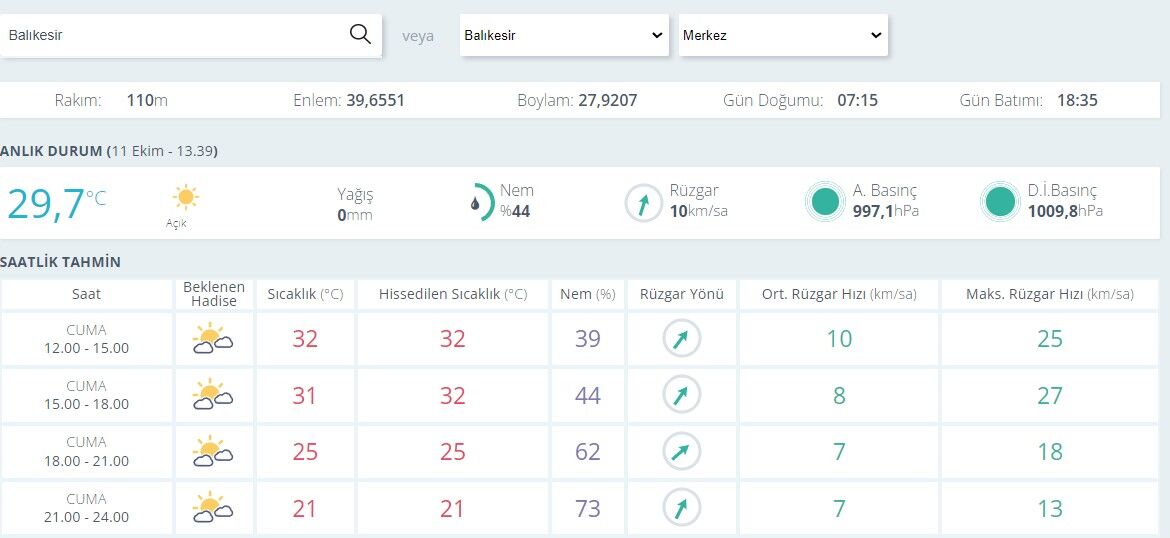Click the 'Yağış 0mm' reading
The height and width of the screenshot is (538, 1170).
coord(354,204)
